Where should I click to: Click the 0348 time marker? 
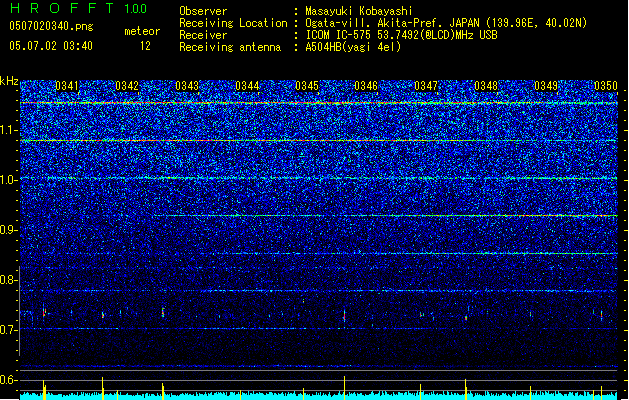pos(486,86)
